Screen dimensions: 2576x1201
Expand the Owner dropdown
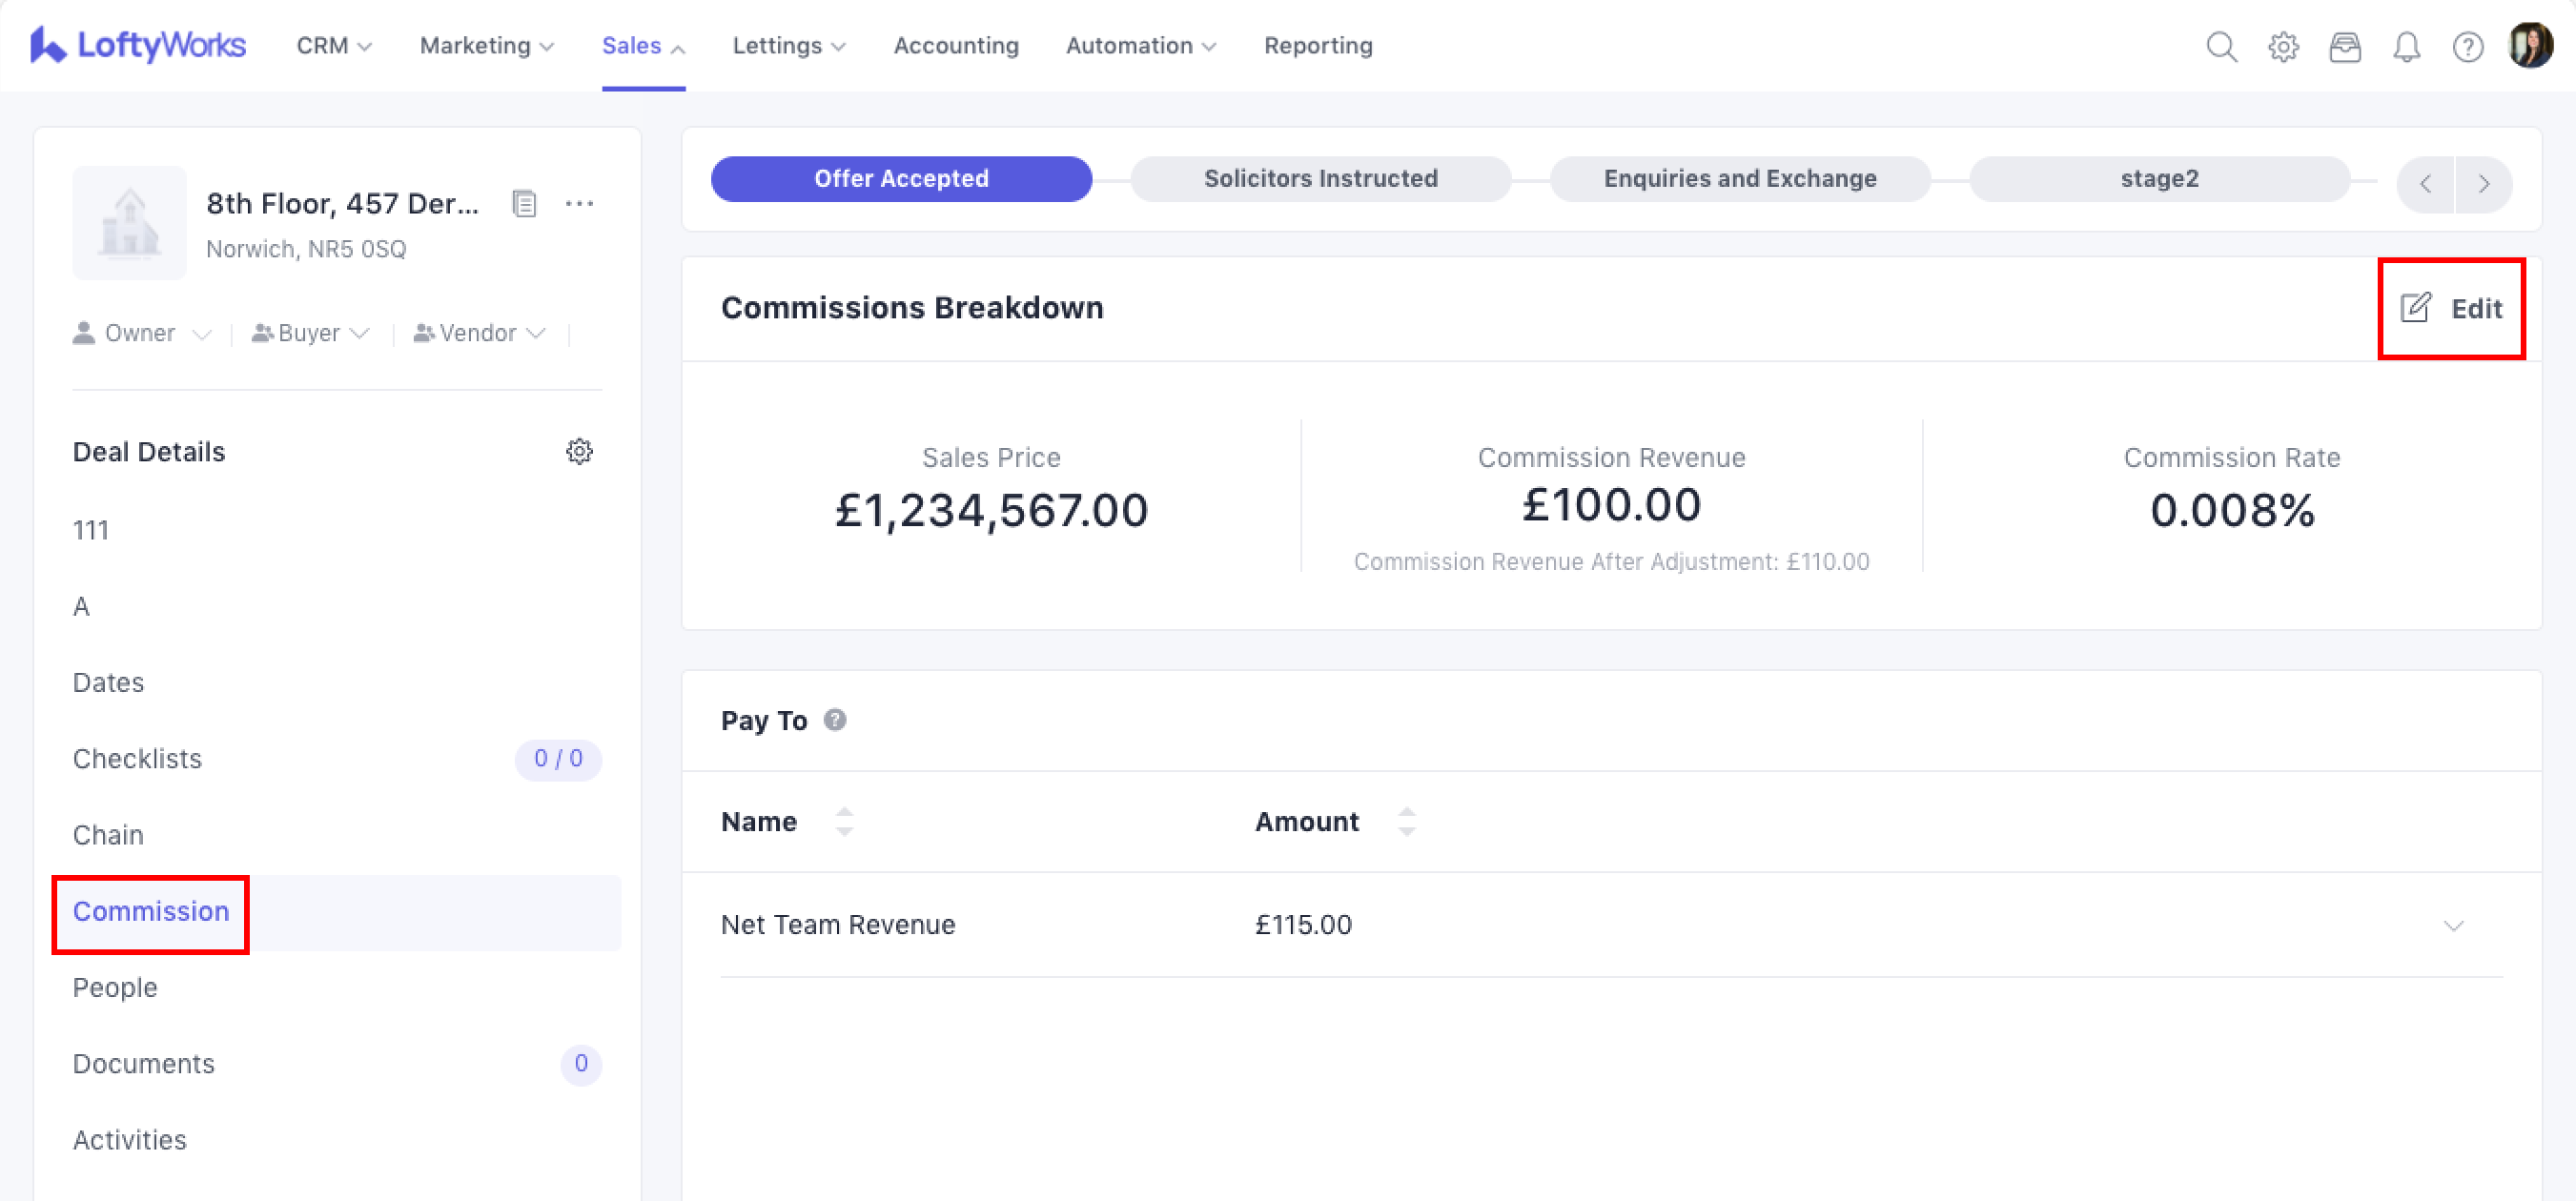tap(142, 333)
